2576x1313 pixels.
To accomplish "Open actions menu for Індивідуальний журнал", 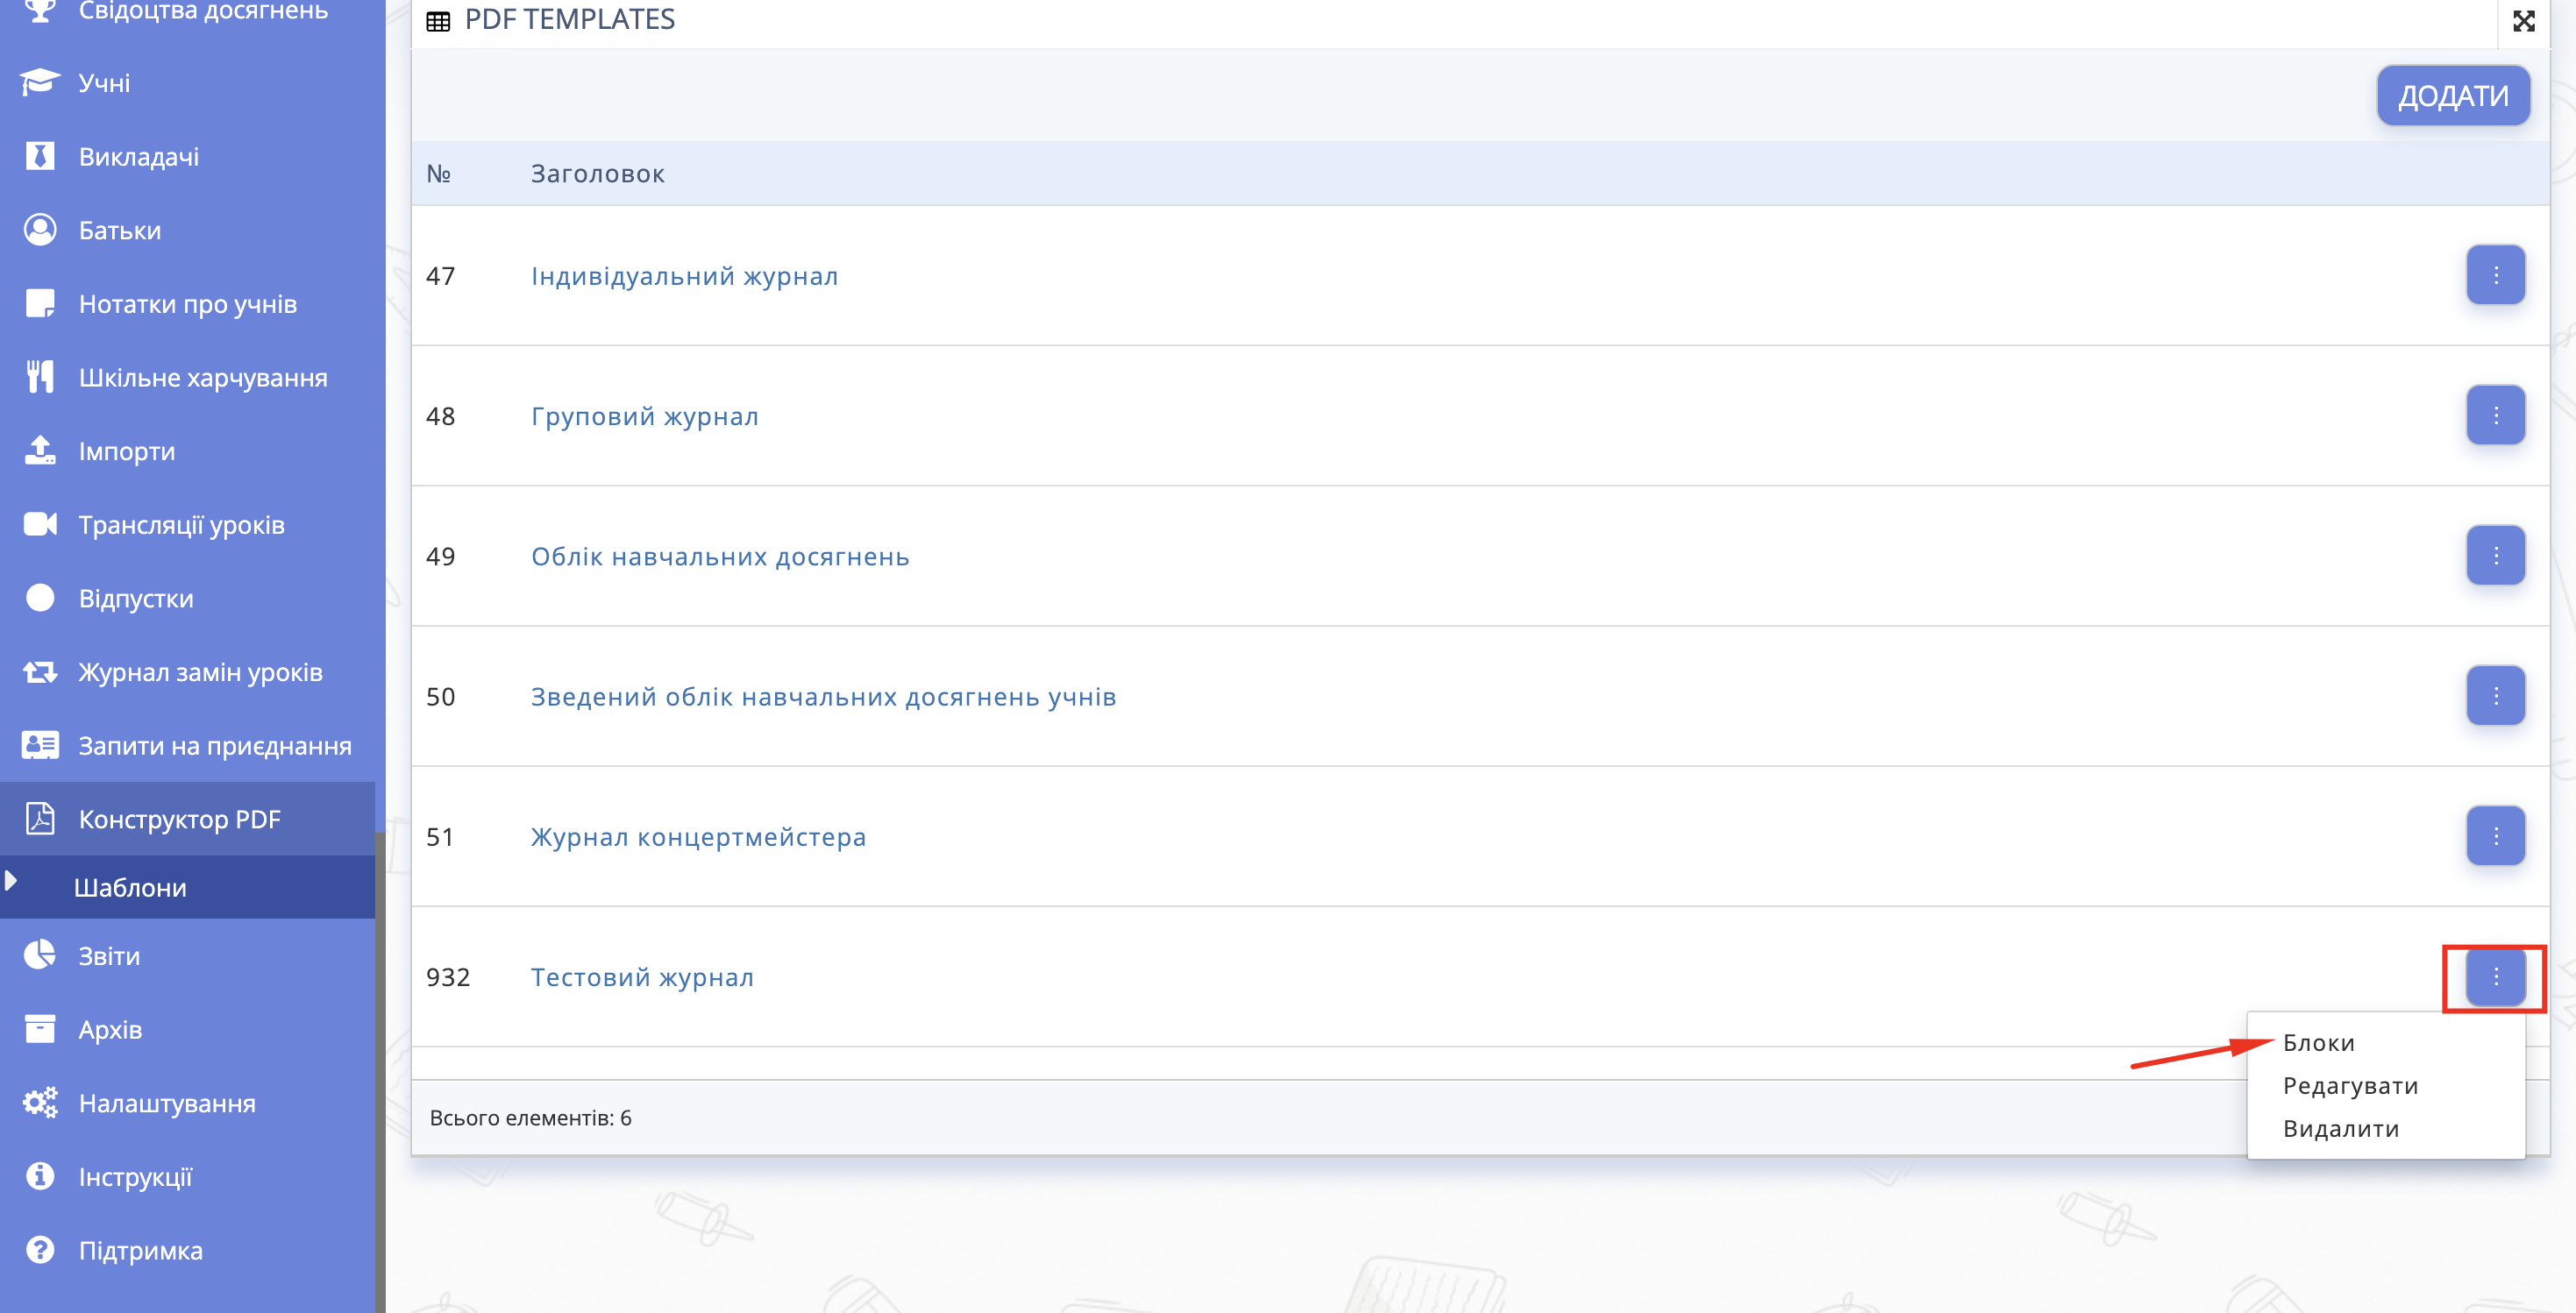I will click(2495, 275).
